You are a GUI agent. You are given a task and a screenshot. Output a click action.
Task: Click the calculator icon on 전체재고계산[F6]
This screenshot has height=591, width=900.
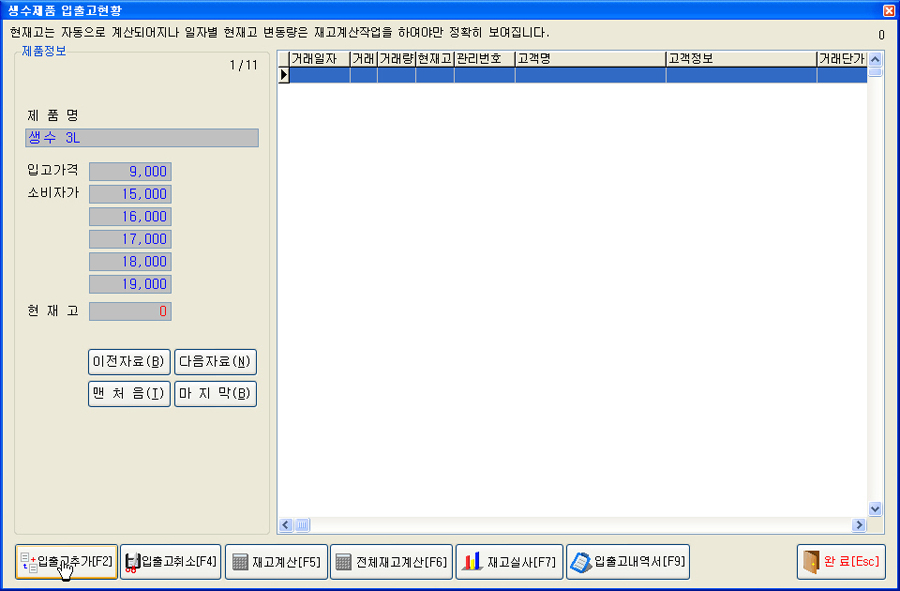click(x=343, y=562)
